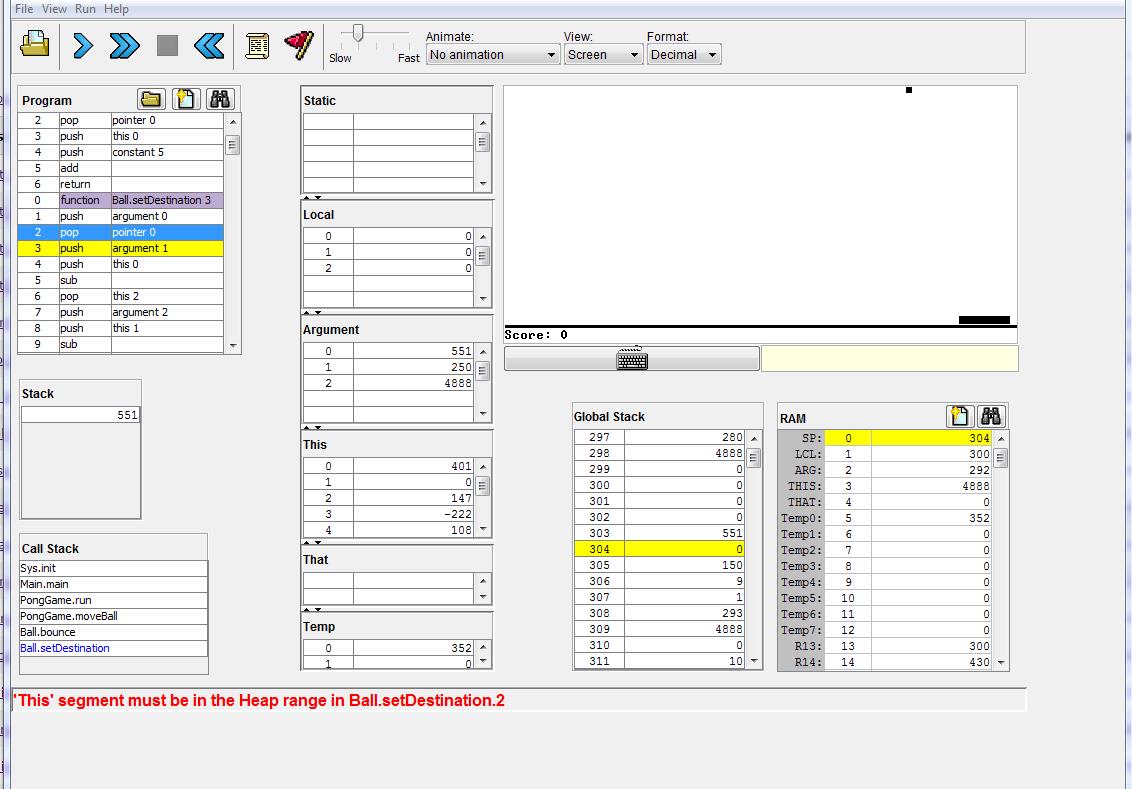Open the Run menu
The width and height of the screenshot is (1132, 789).
[86, 9]
